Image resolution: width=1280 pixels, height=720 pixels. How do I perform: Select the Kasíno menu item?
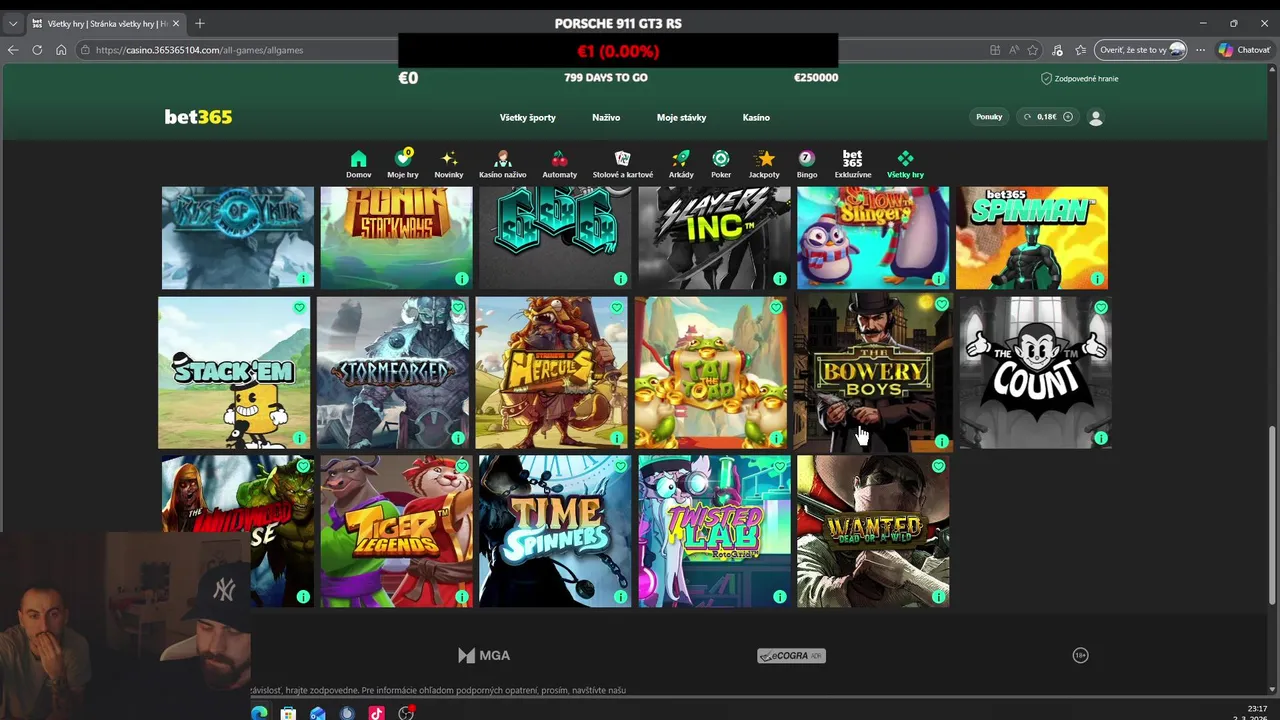(756, 117)
